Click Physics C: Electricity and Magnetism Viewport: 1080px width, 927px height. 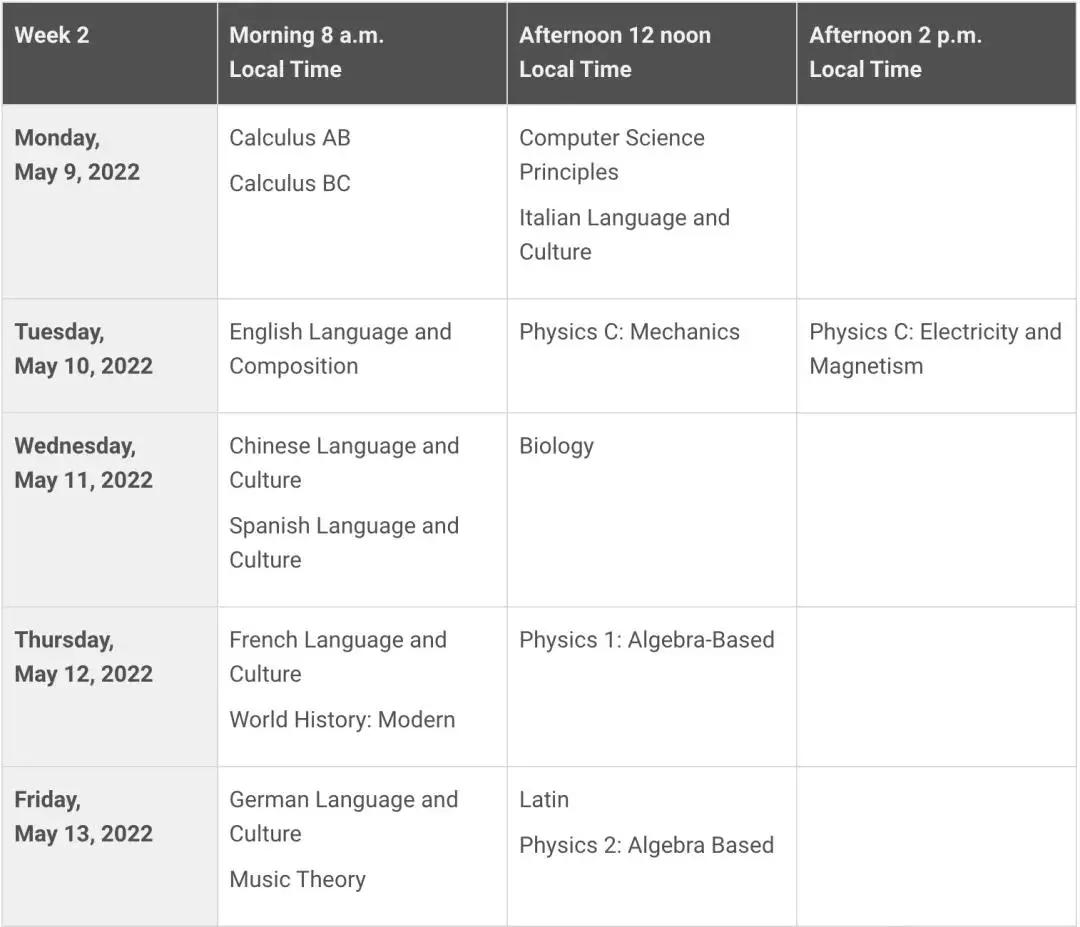(x=934, y=349)
